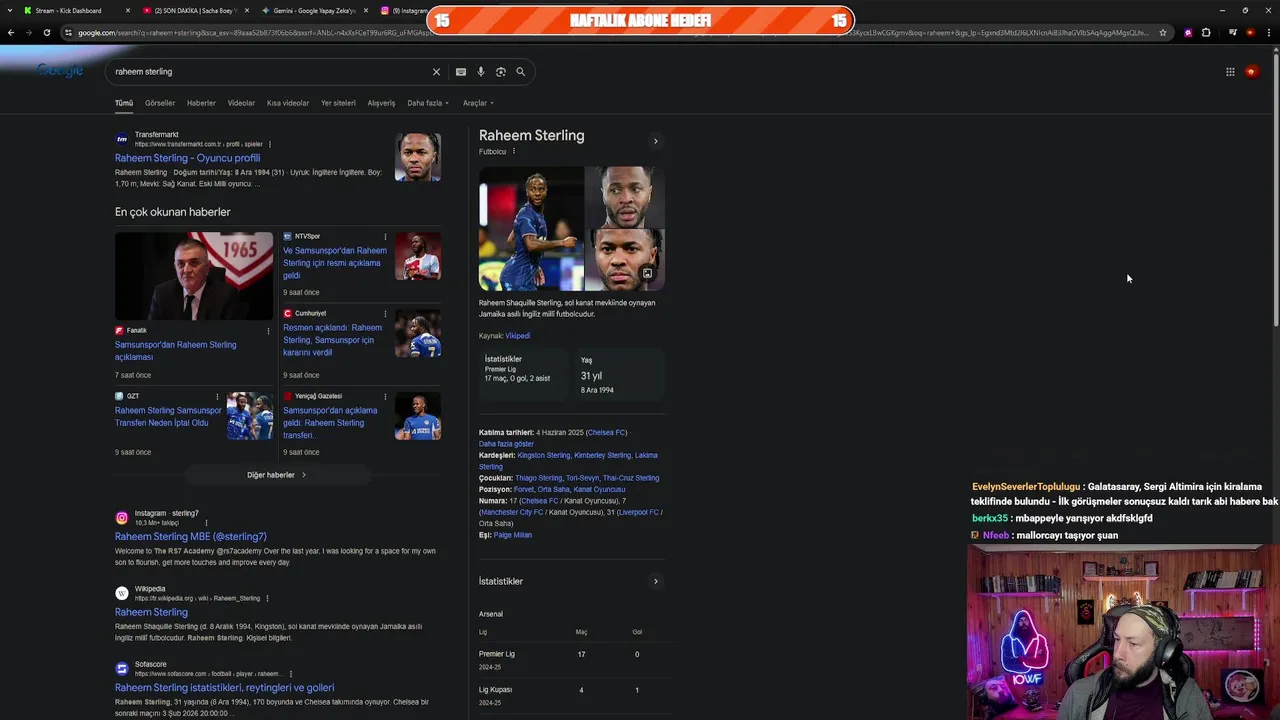Open Google Lens image search
The image size is (1280, 720).
click(501, 72)
